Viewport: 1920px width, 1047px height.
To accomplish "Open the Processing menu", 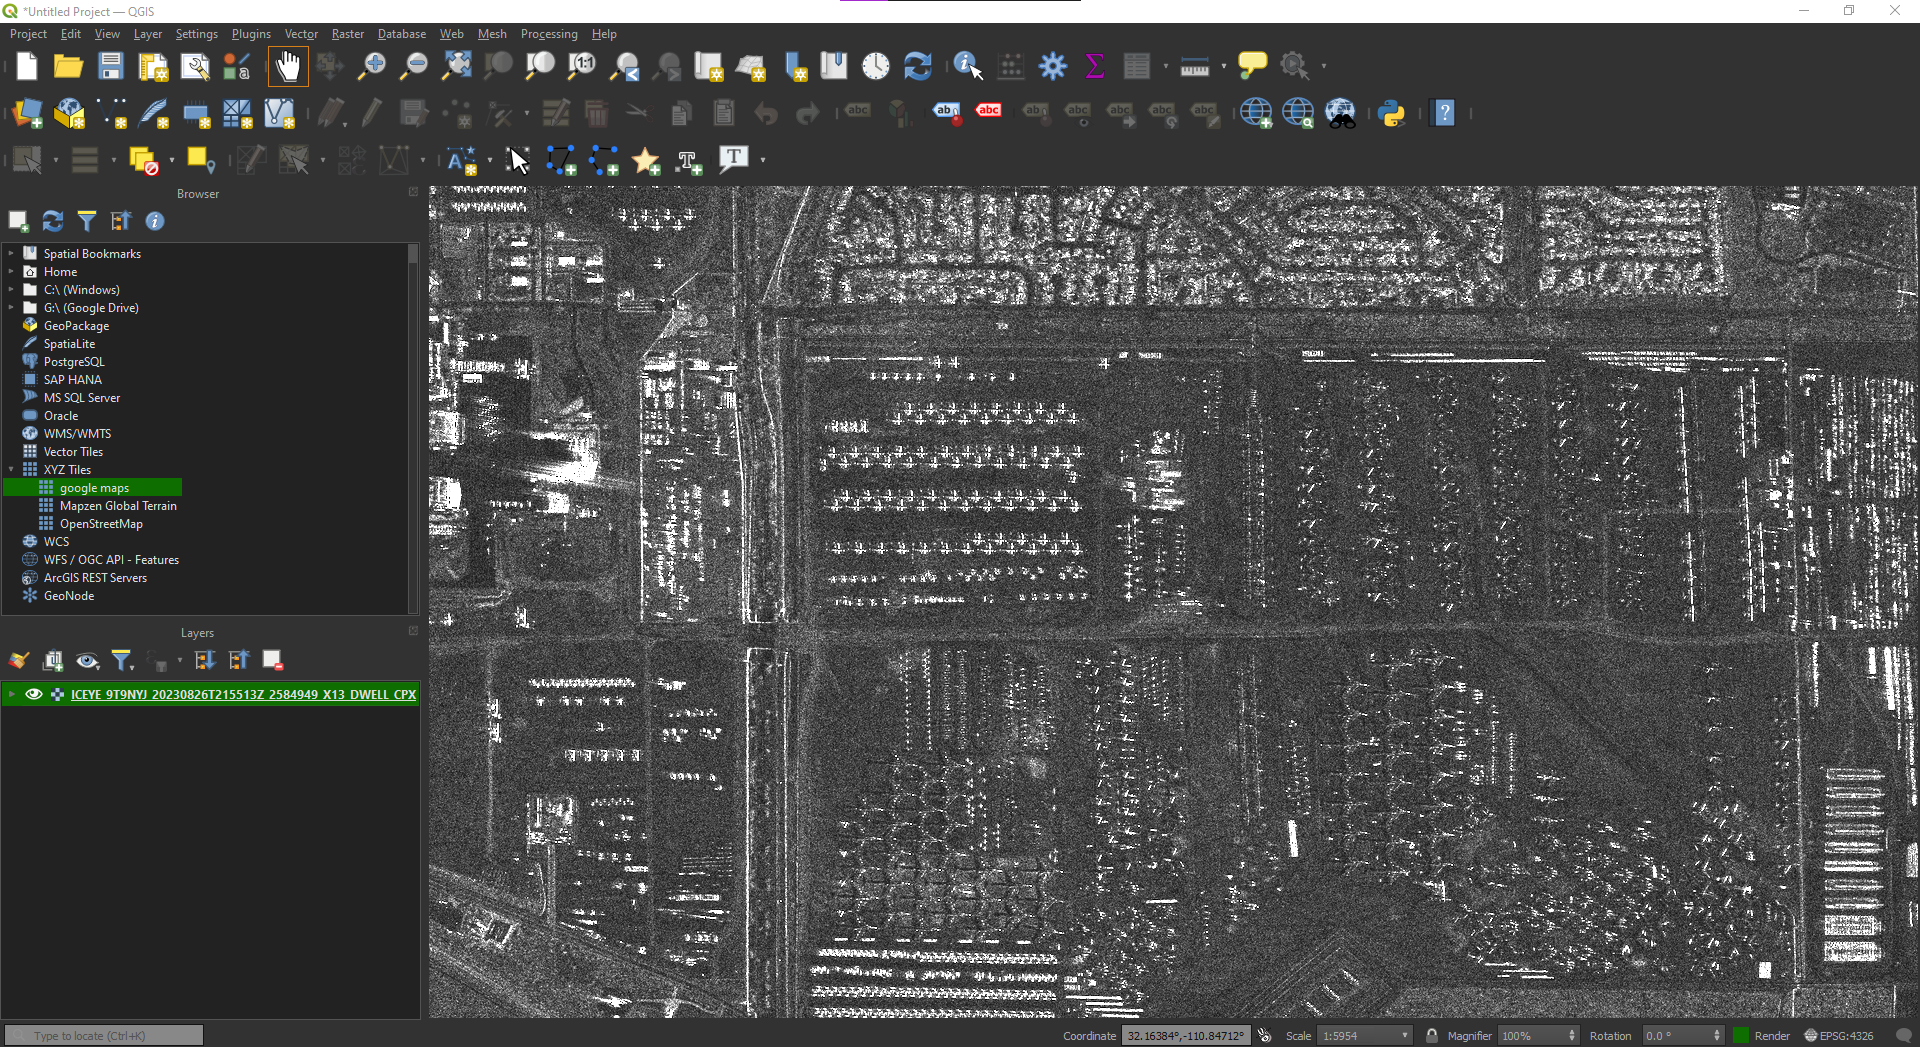I will pyautogui.click(x=549, y=34).
